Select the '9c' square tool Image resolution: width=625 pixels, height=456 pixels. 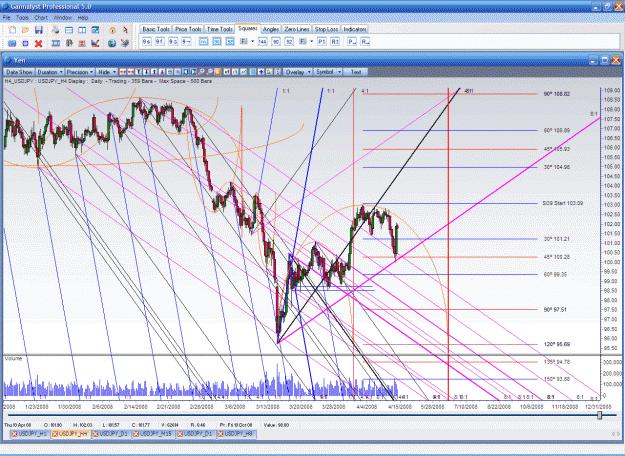(x=173, y=41)
